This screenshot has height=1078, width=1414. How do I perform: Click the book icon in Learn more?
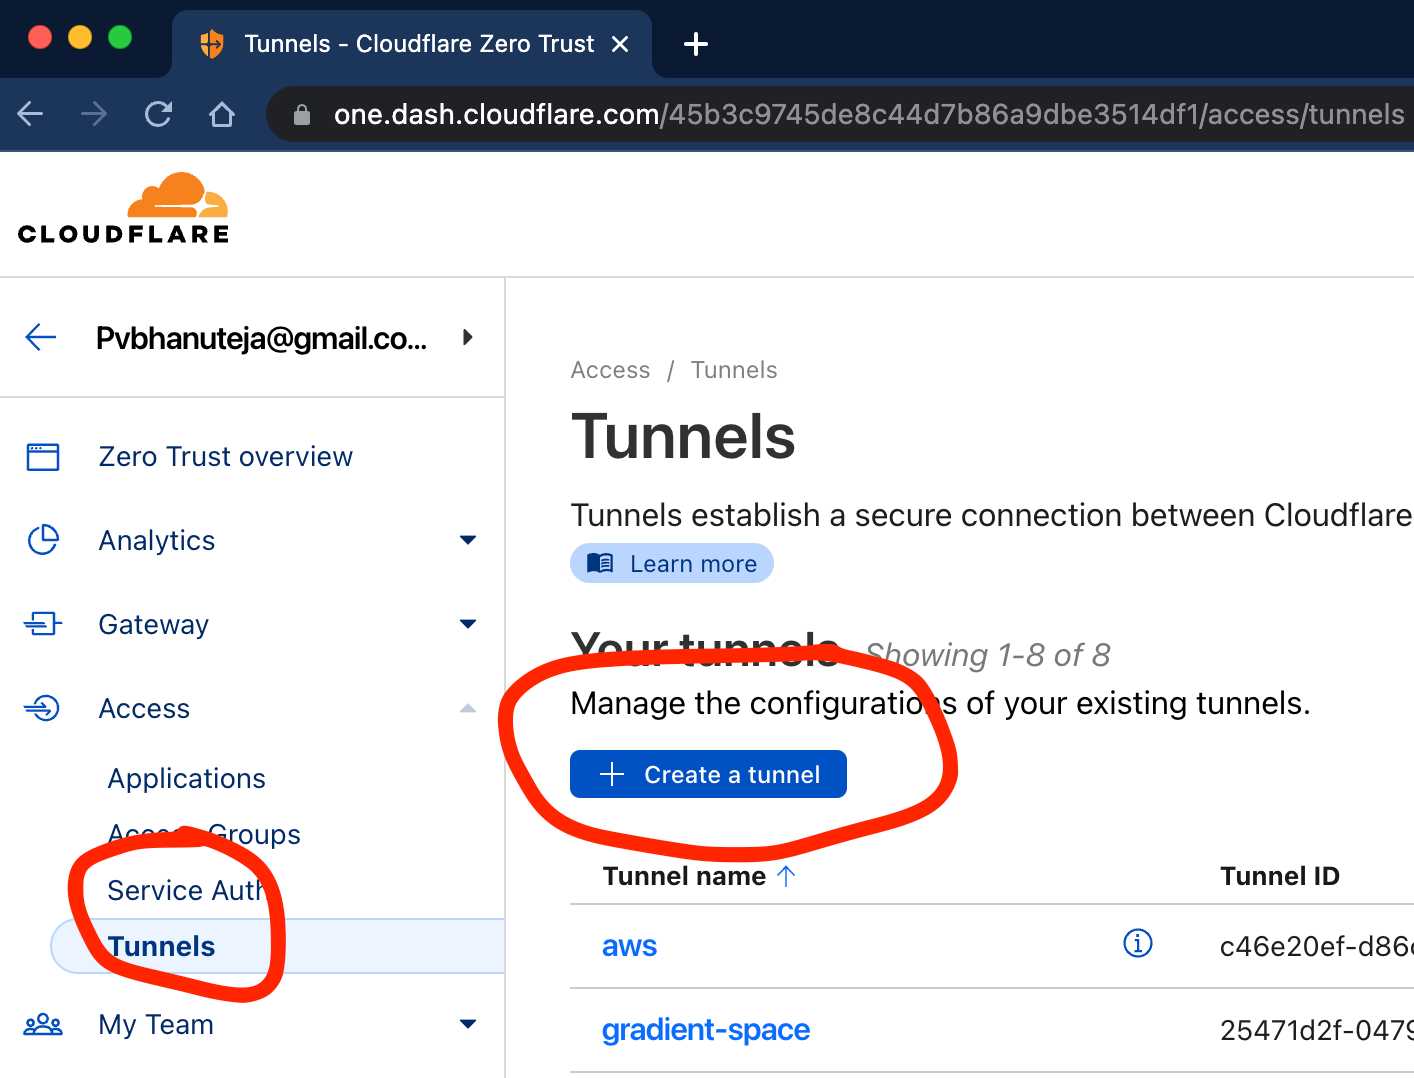tap(600, 563)
